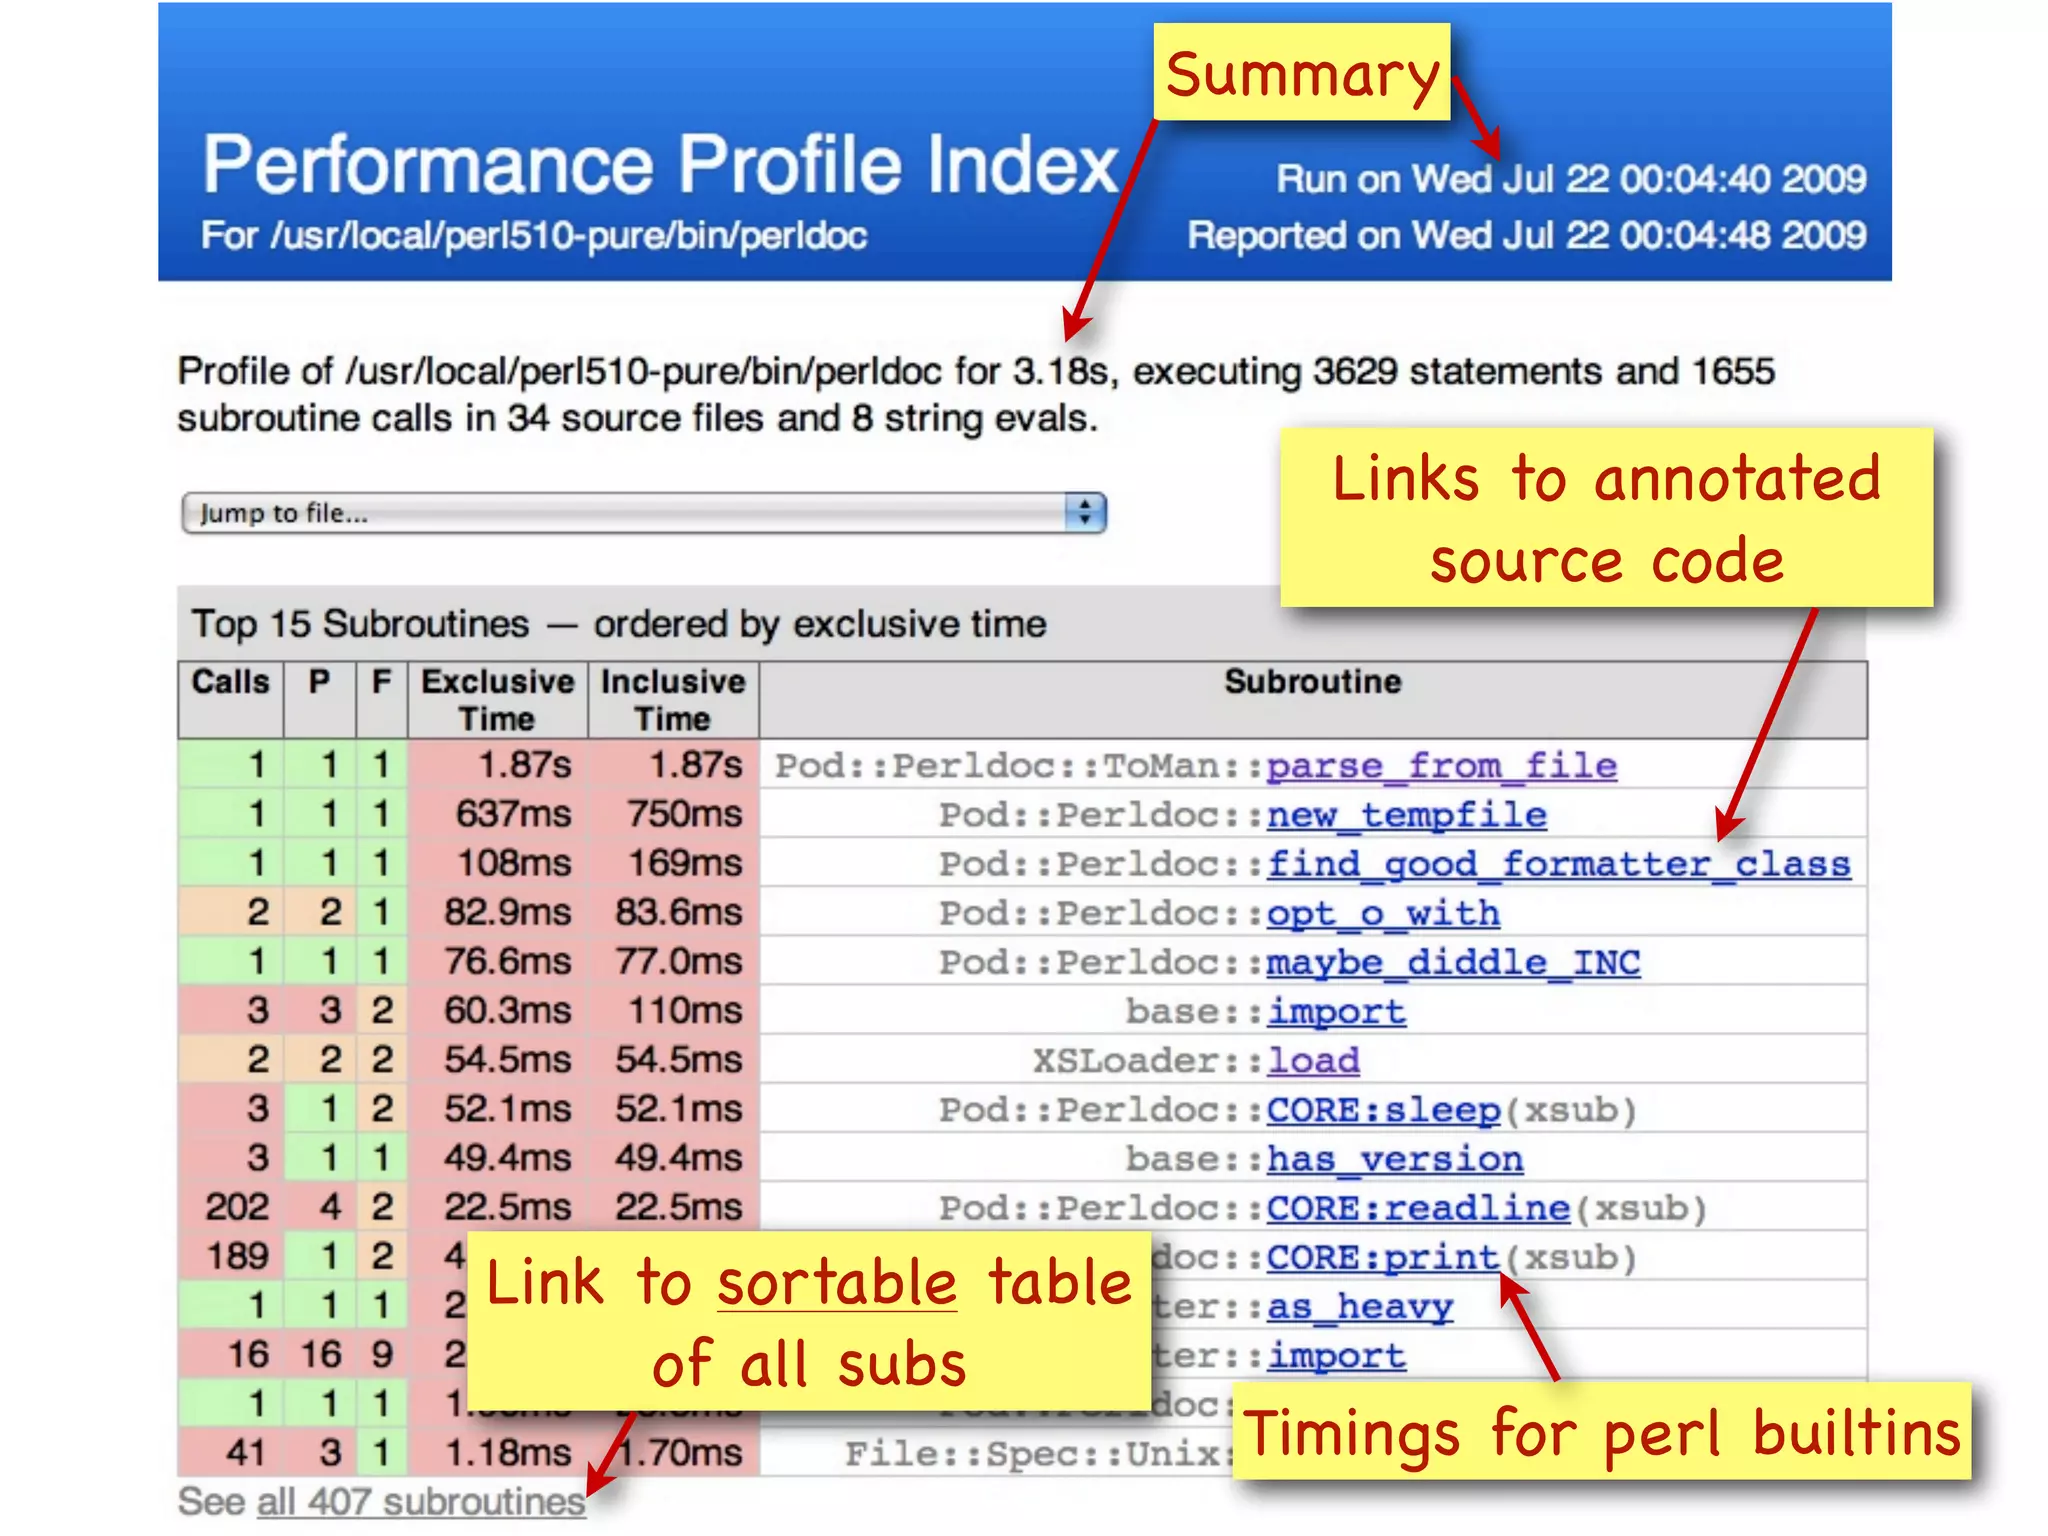2048x1536 pixels.
Task: Click the Calls column header
Action: click(231, 699)
